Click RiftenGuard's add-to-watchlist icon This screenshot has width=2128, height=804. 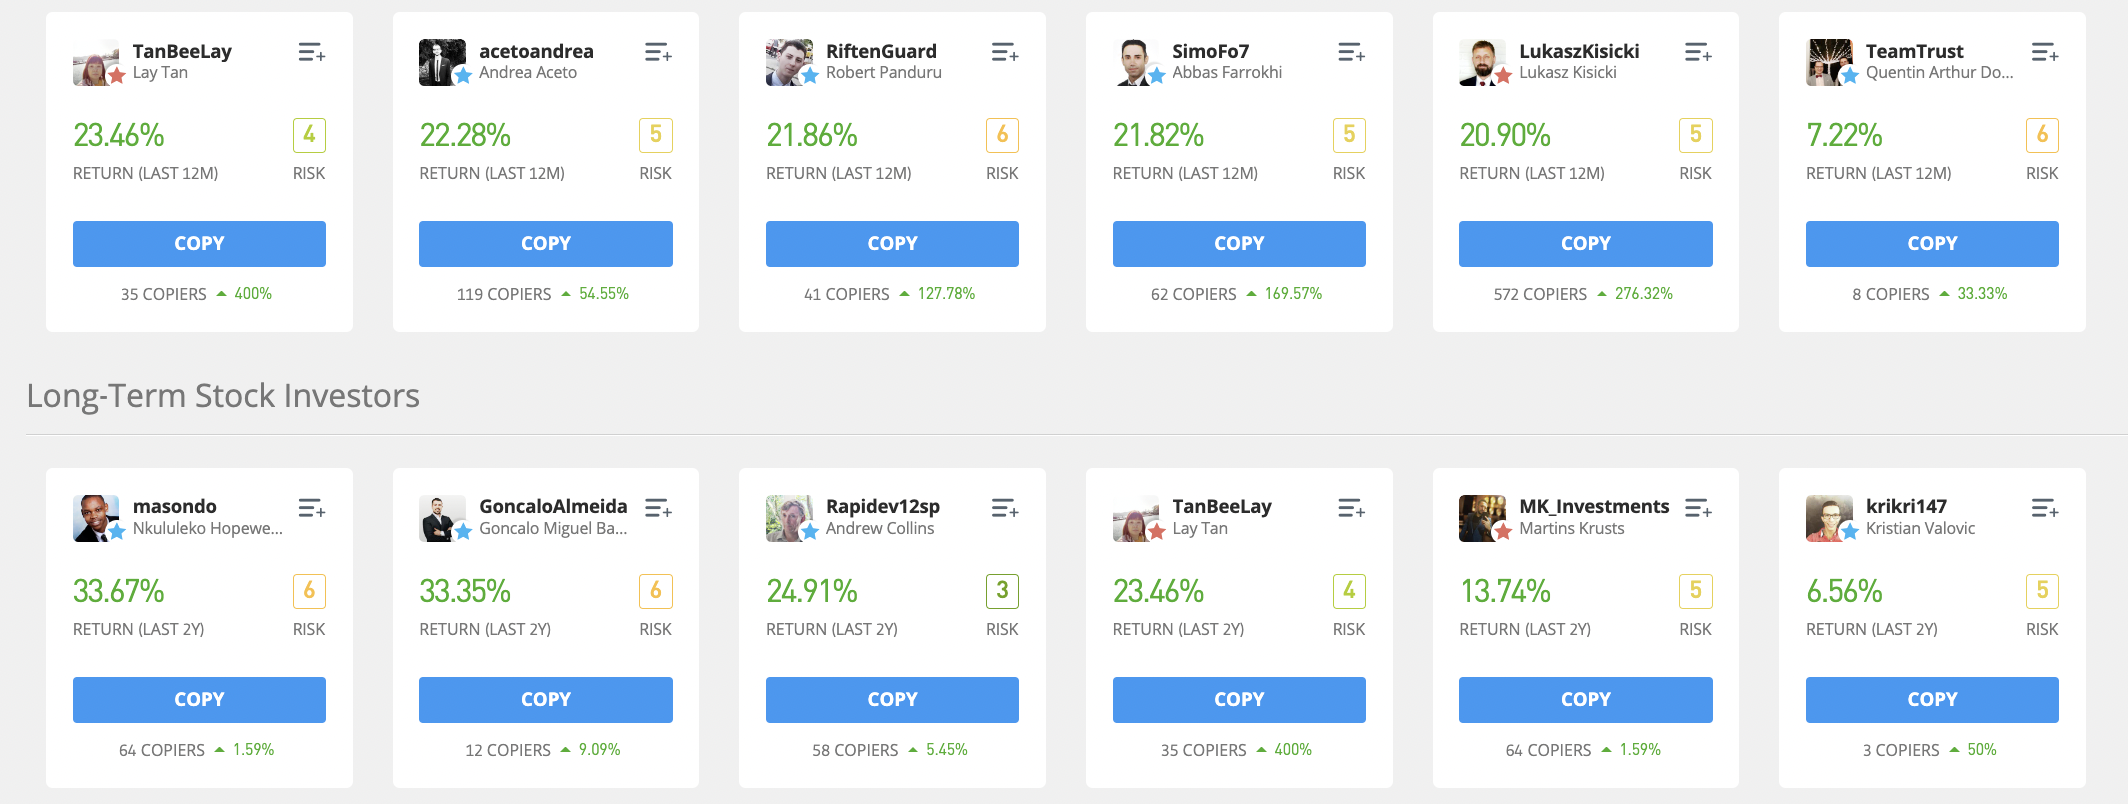pyautogui.click(x=1004, y=53)
